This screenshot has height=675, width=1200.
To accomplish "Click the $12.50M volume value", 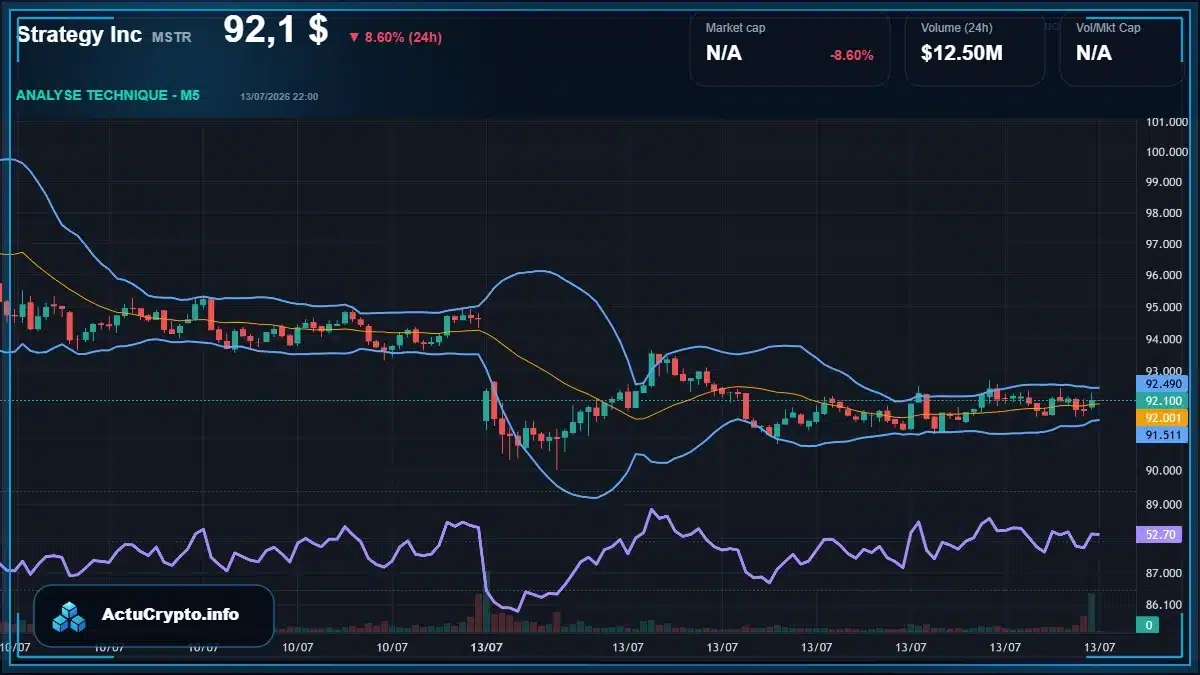I will click(962, 53).
